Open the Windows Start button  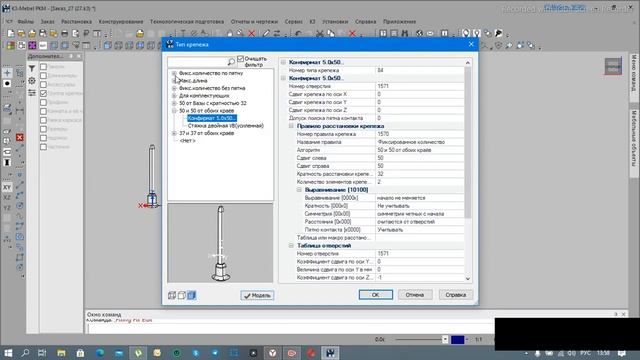(x=8, y=353)
